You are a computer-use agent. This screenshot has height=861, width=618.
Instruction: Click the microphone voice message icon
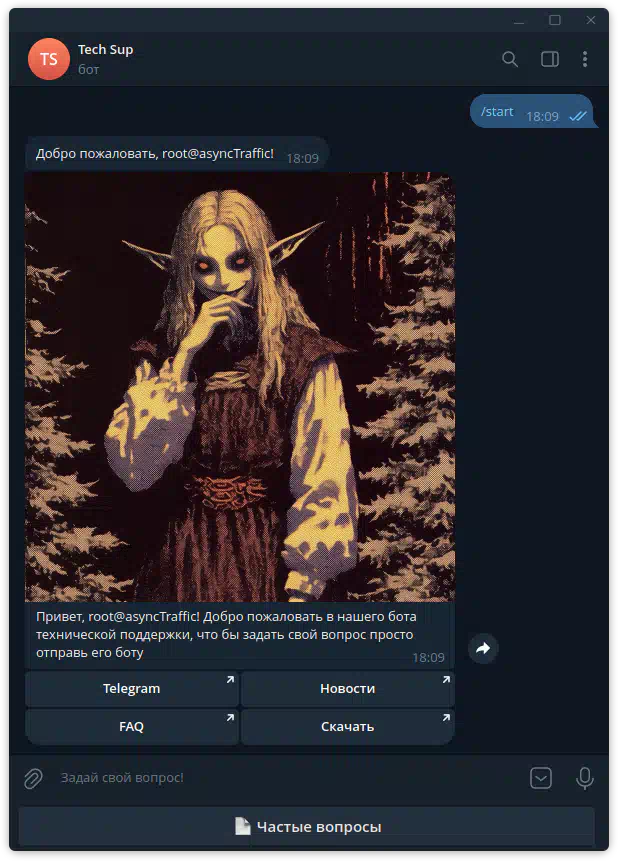pos(585,777)
